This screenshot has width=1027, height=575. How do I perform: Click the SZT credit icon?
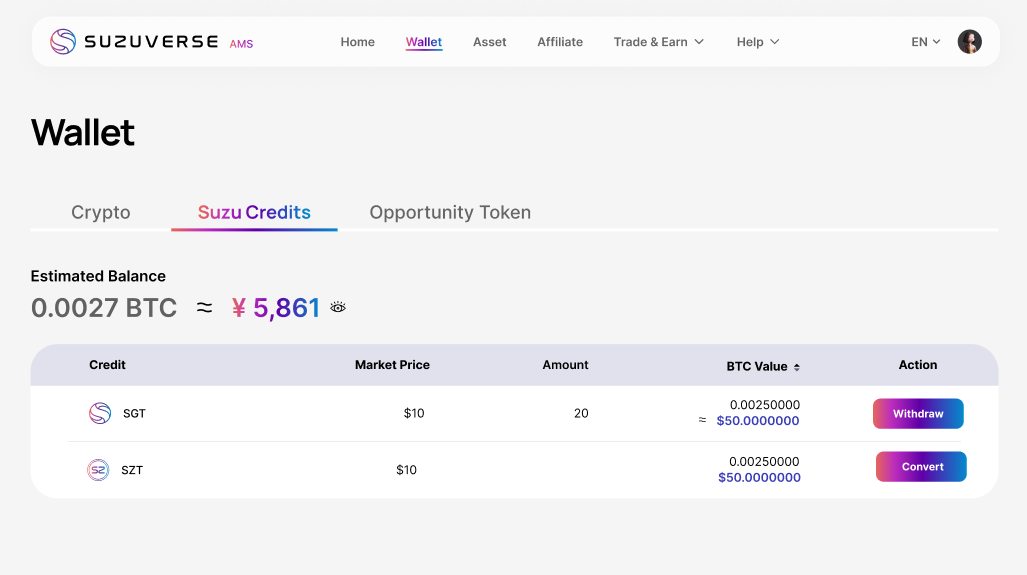coord(98,470)
